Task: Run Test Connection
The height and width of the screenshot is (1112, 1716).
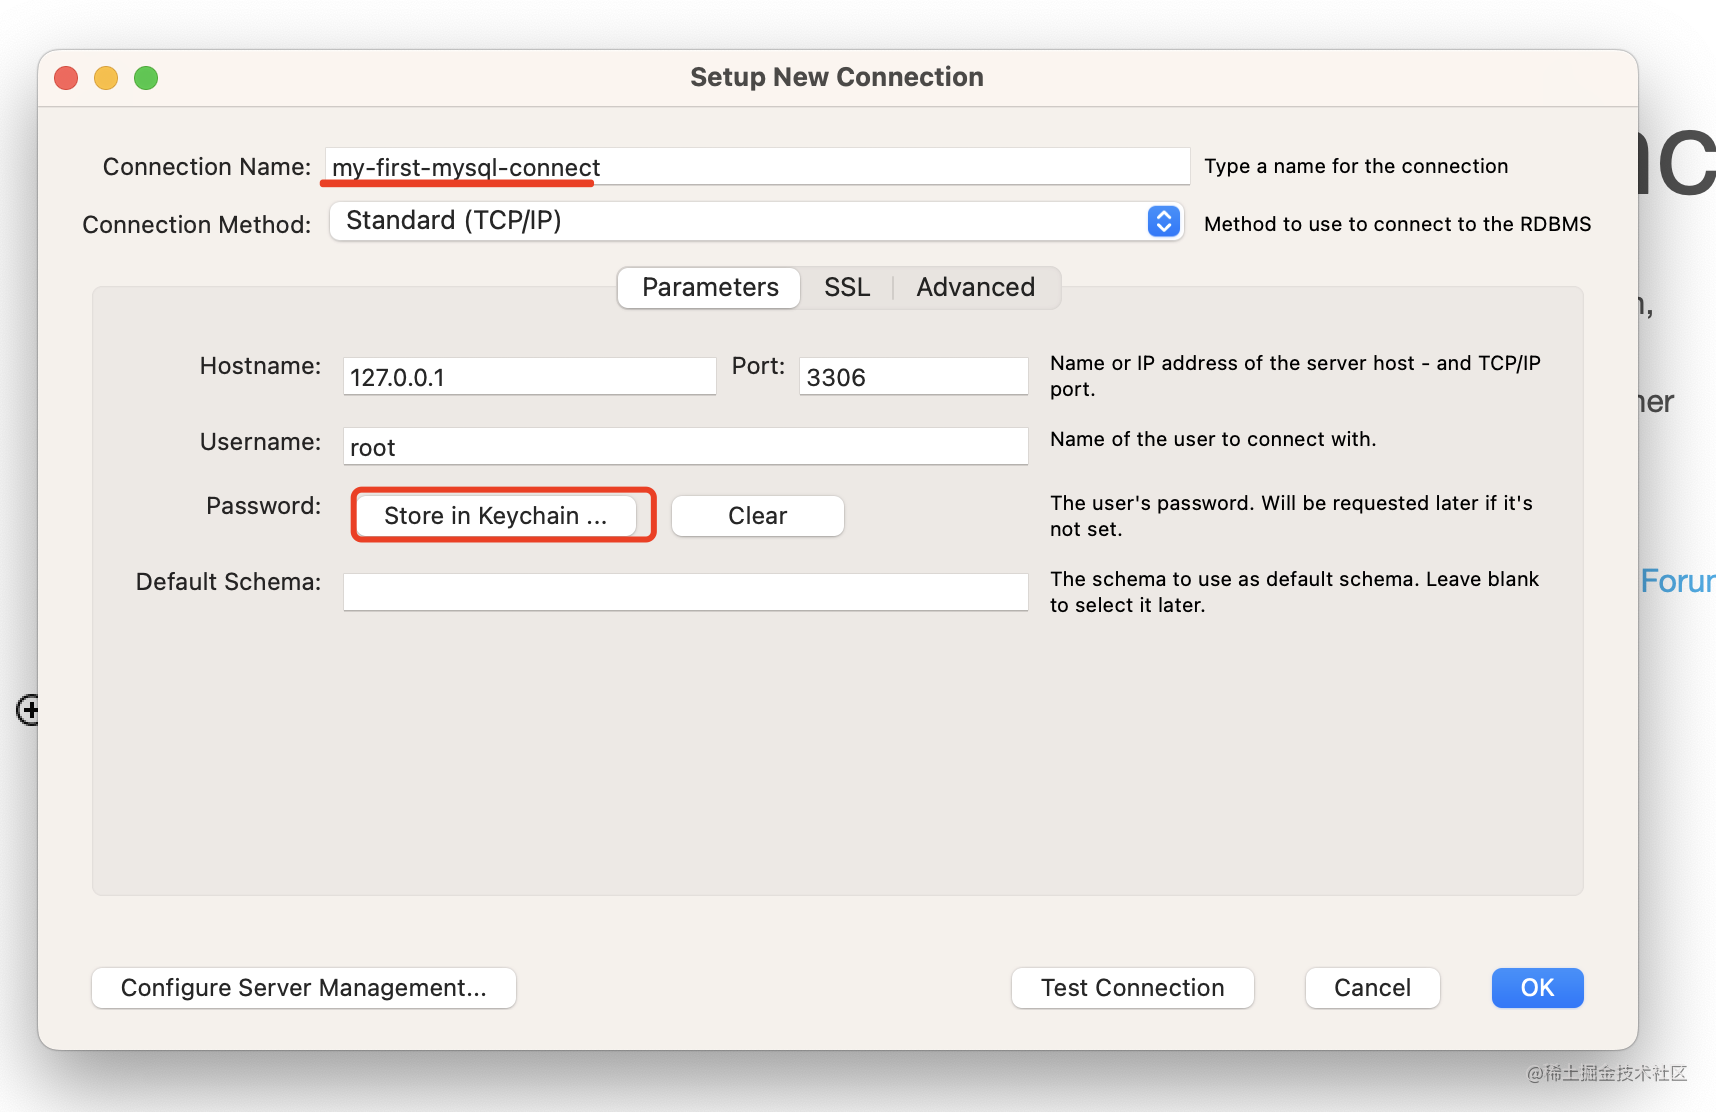Action: click(1132, 988)
